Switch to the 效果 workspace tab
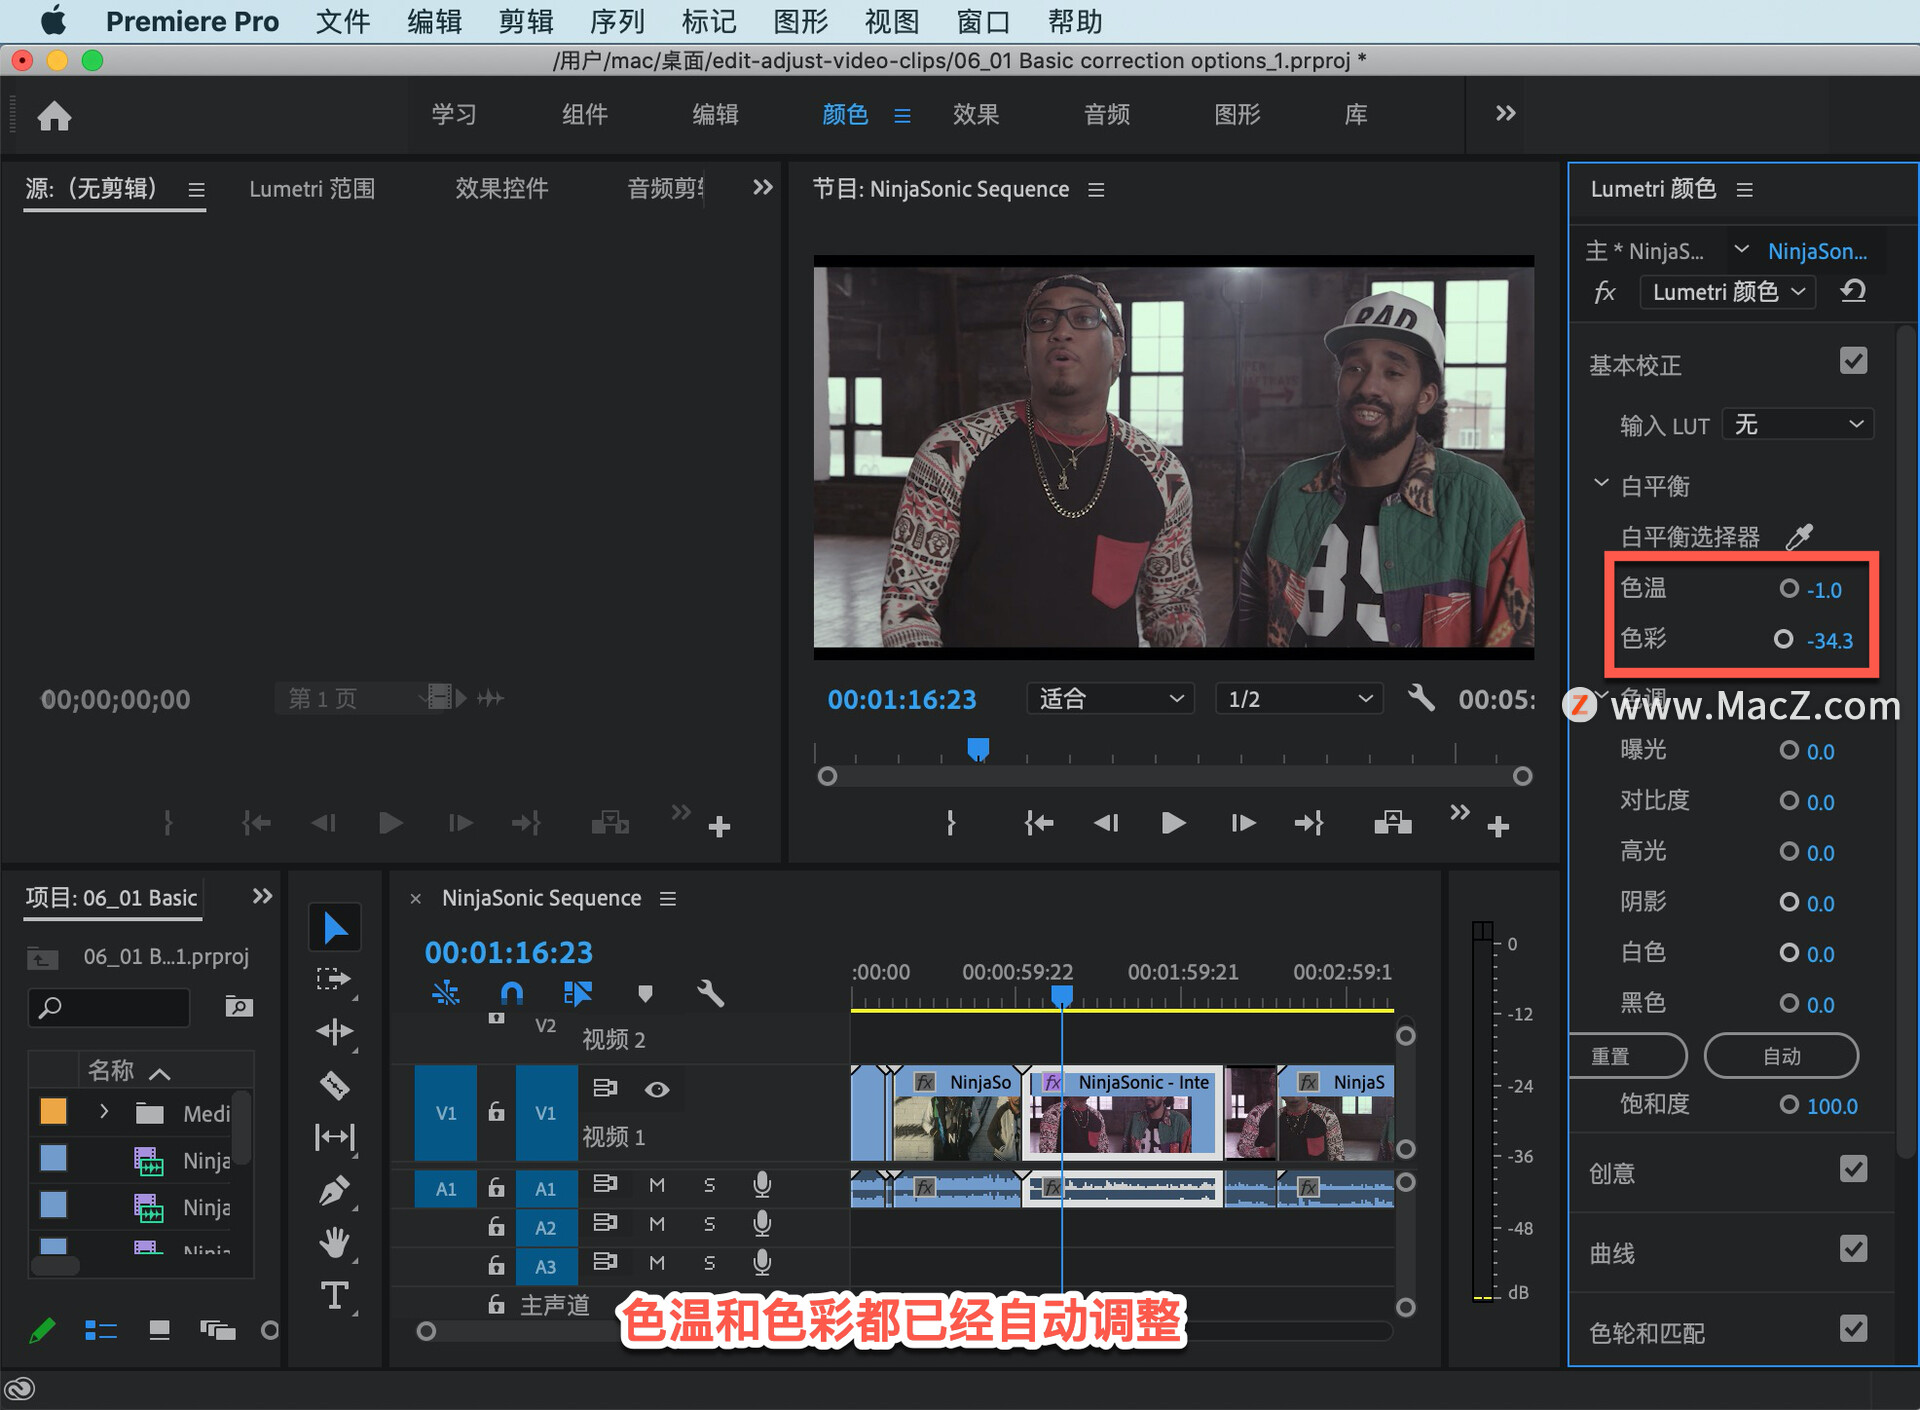 click(x=975, y=115)
